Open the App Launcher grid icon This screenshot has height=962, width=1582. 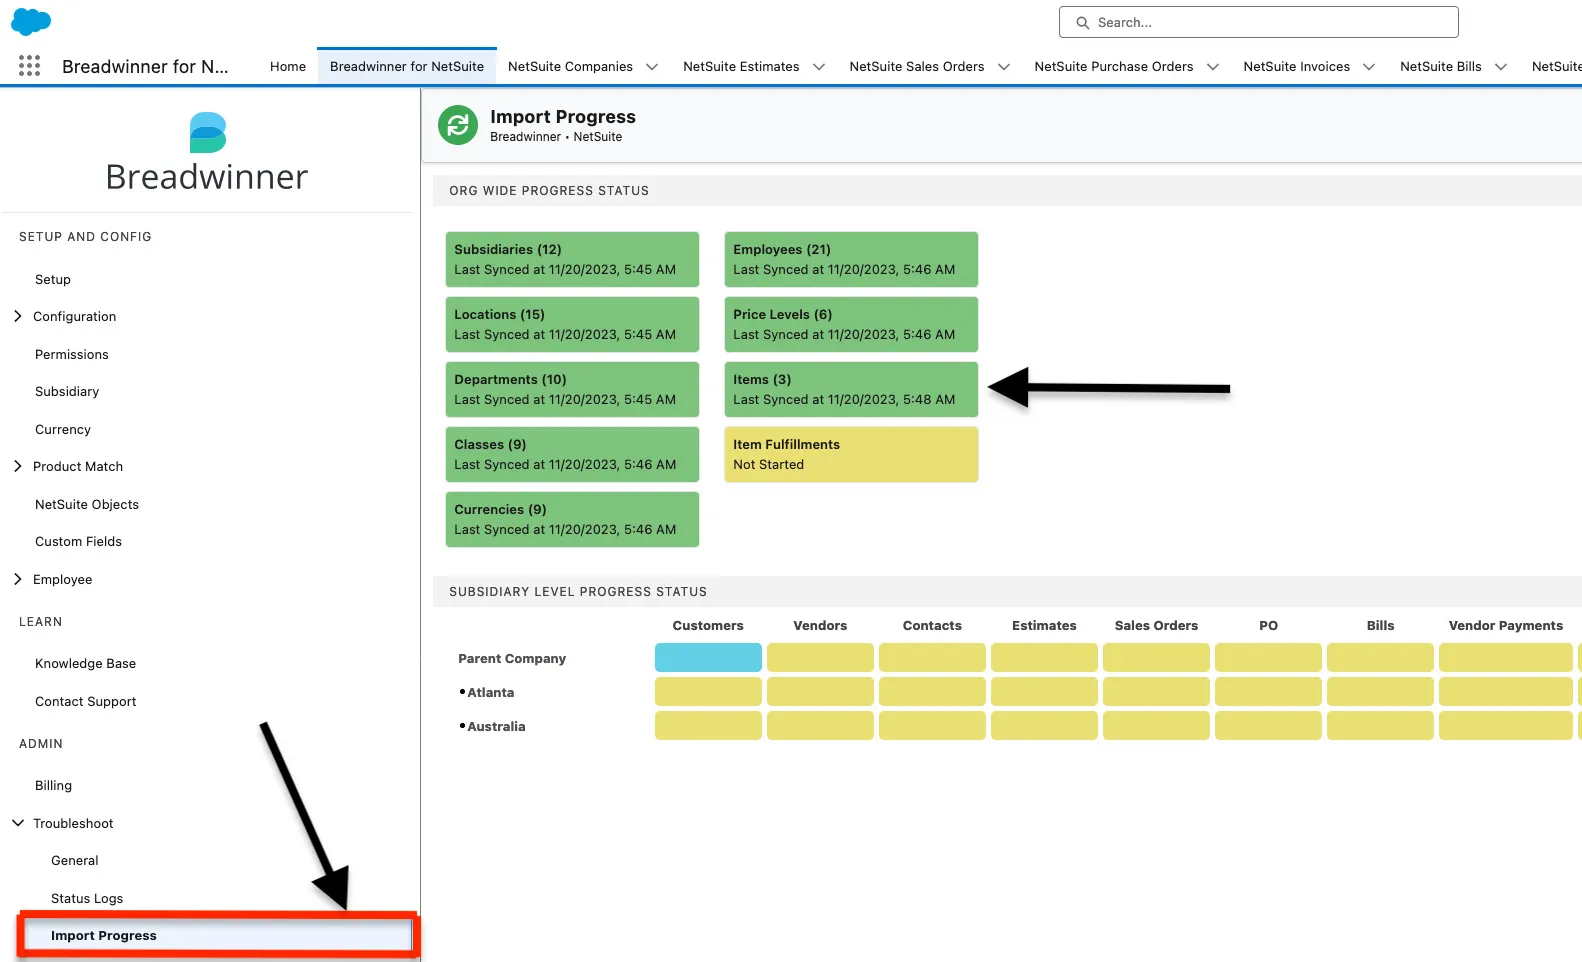click(x=29, y=66)
